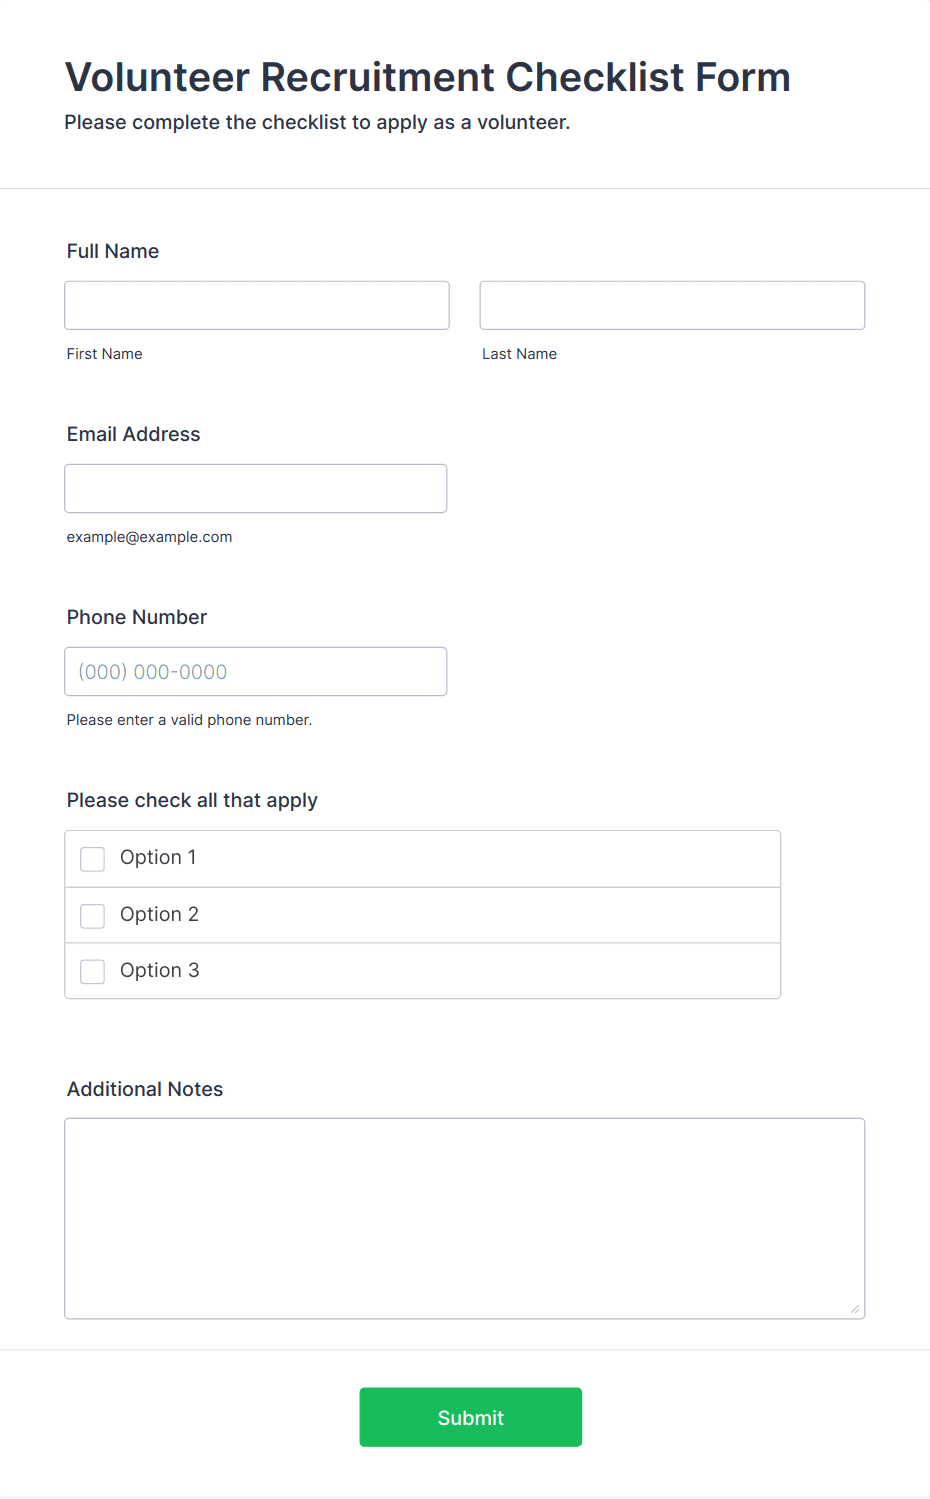Submit the volunteer form
This screenshot has height=1499, width=930.
[471, 1417]
